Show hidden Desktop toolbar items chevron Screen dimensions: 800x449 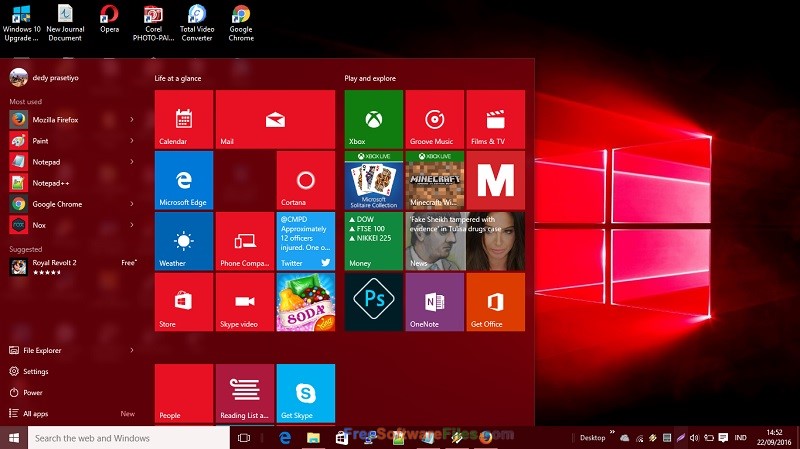(x=612, y=433)
